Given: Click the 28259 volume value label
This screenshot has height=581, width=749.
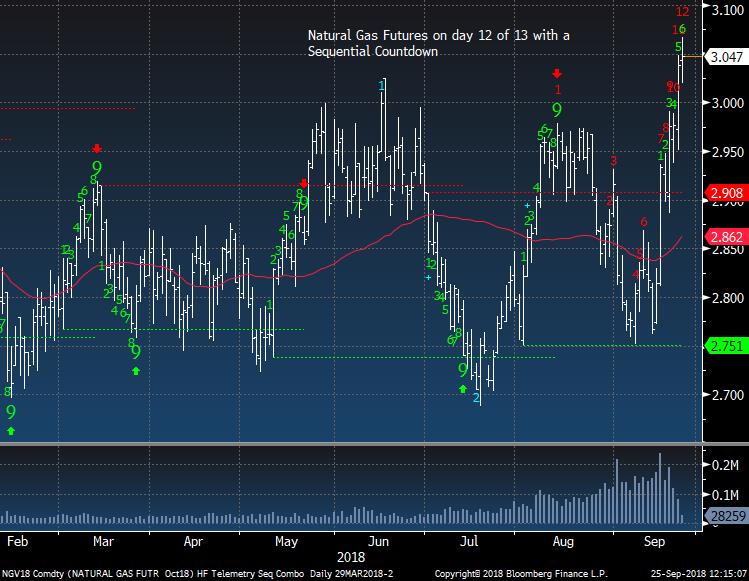Looking at the screenshot, I should 726,517.
